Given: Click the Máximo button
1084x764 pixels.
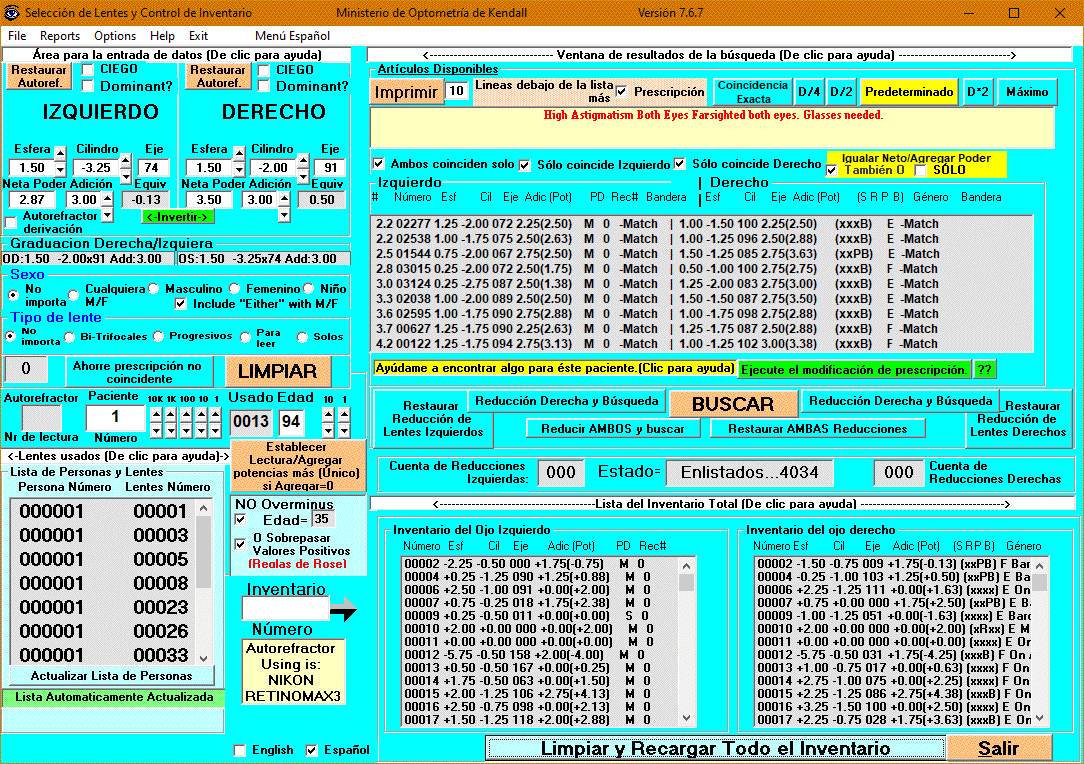Looking at the screenshot, I should point(1027,92).
